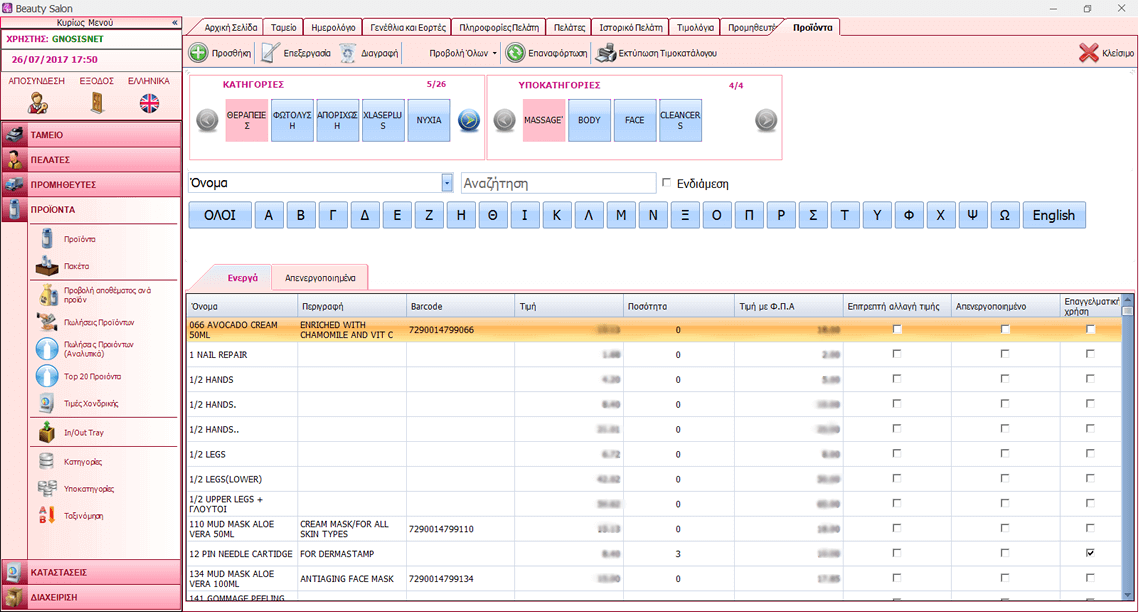Click the green Προσθήκη add icon
This screenshot has width=1141, height=612.
point(199,53)
